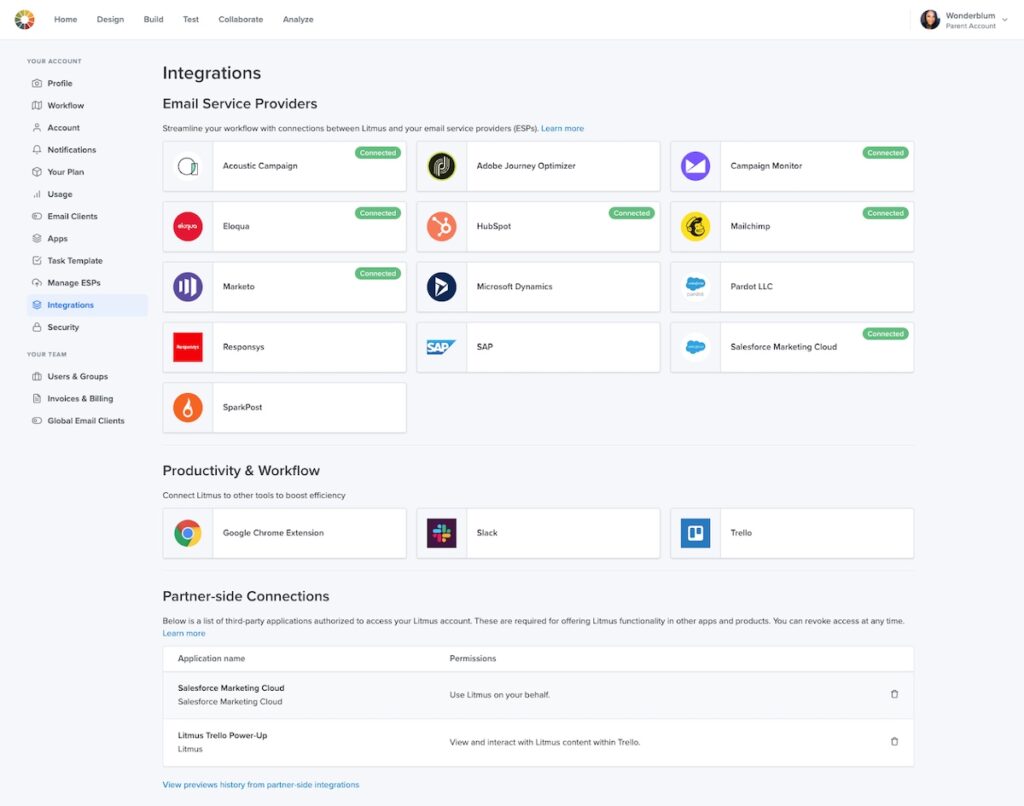View previews history from partner-side integrations

(261, 784)
